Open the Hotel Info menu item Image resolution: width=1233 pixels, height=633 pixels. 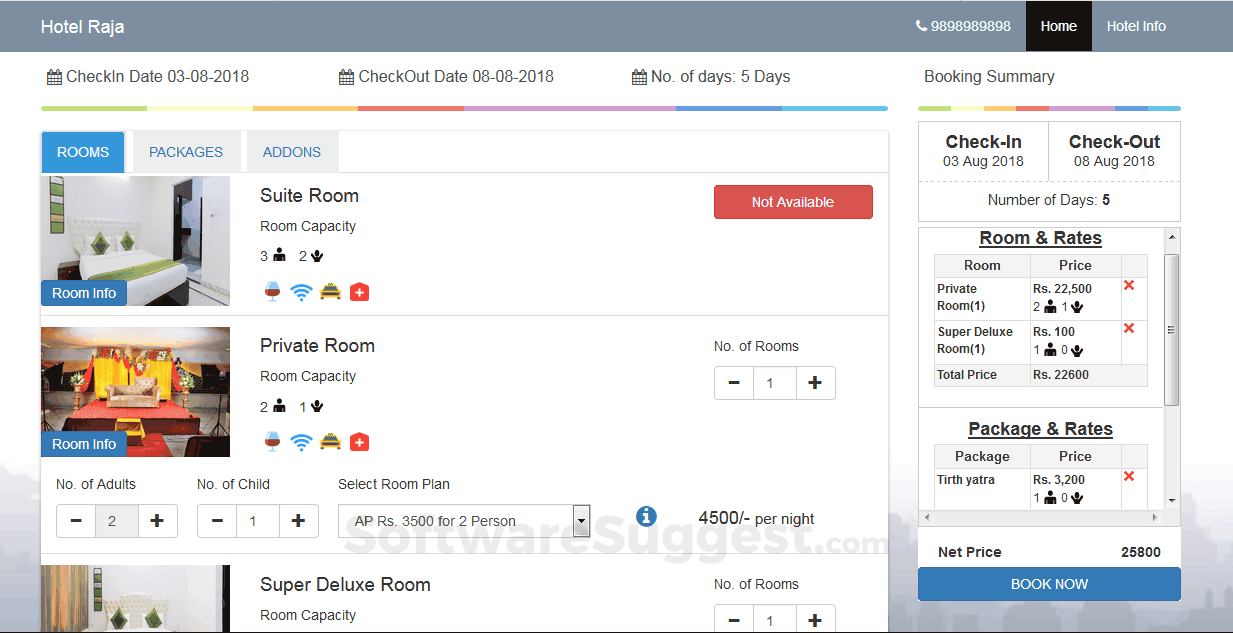1136,26
